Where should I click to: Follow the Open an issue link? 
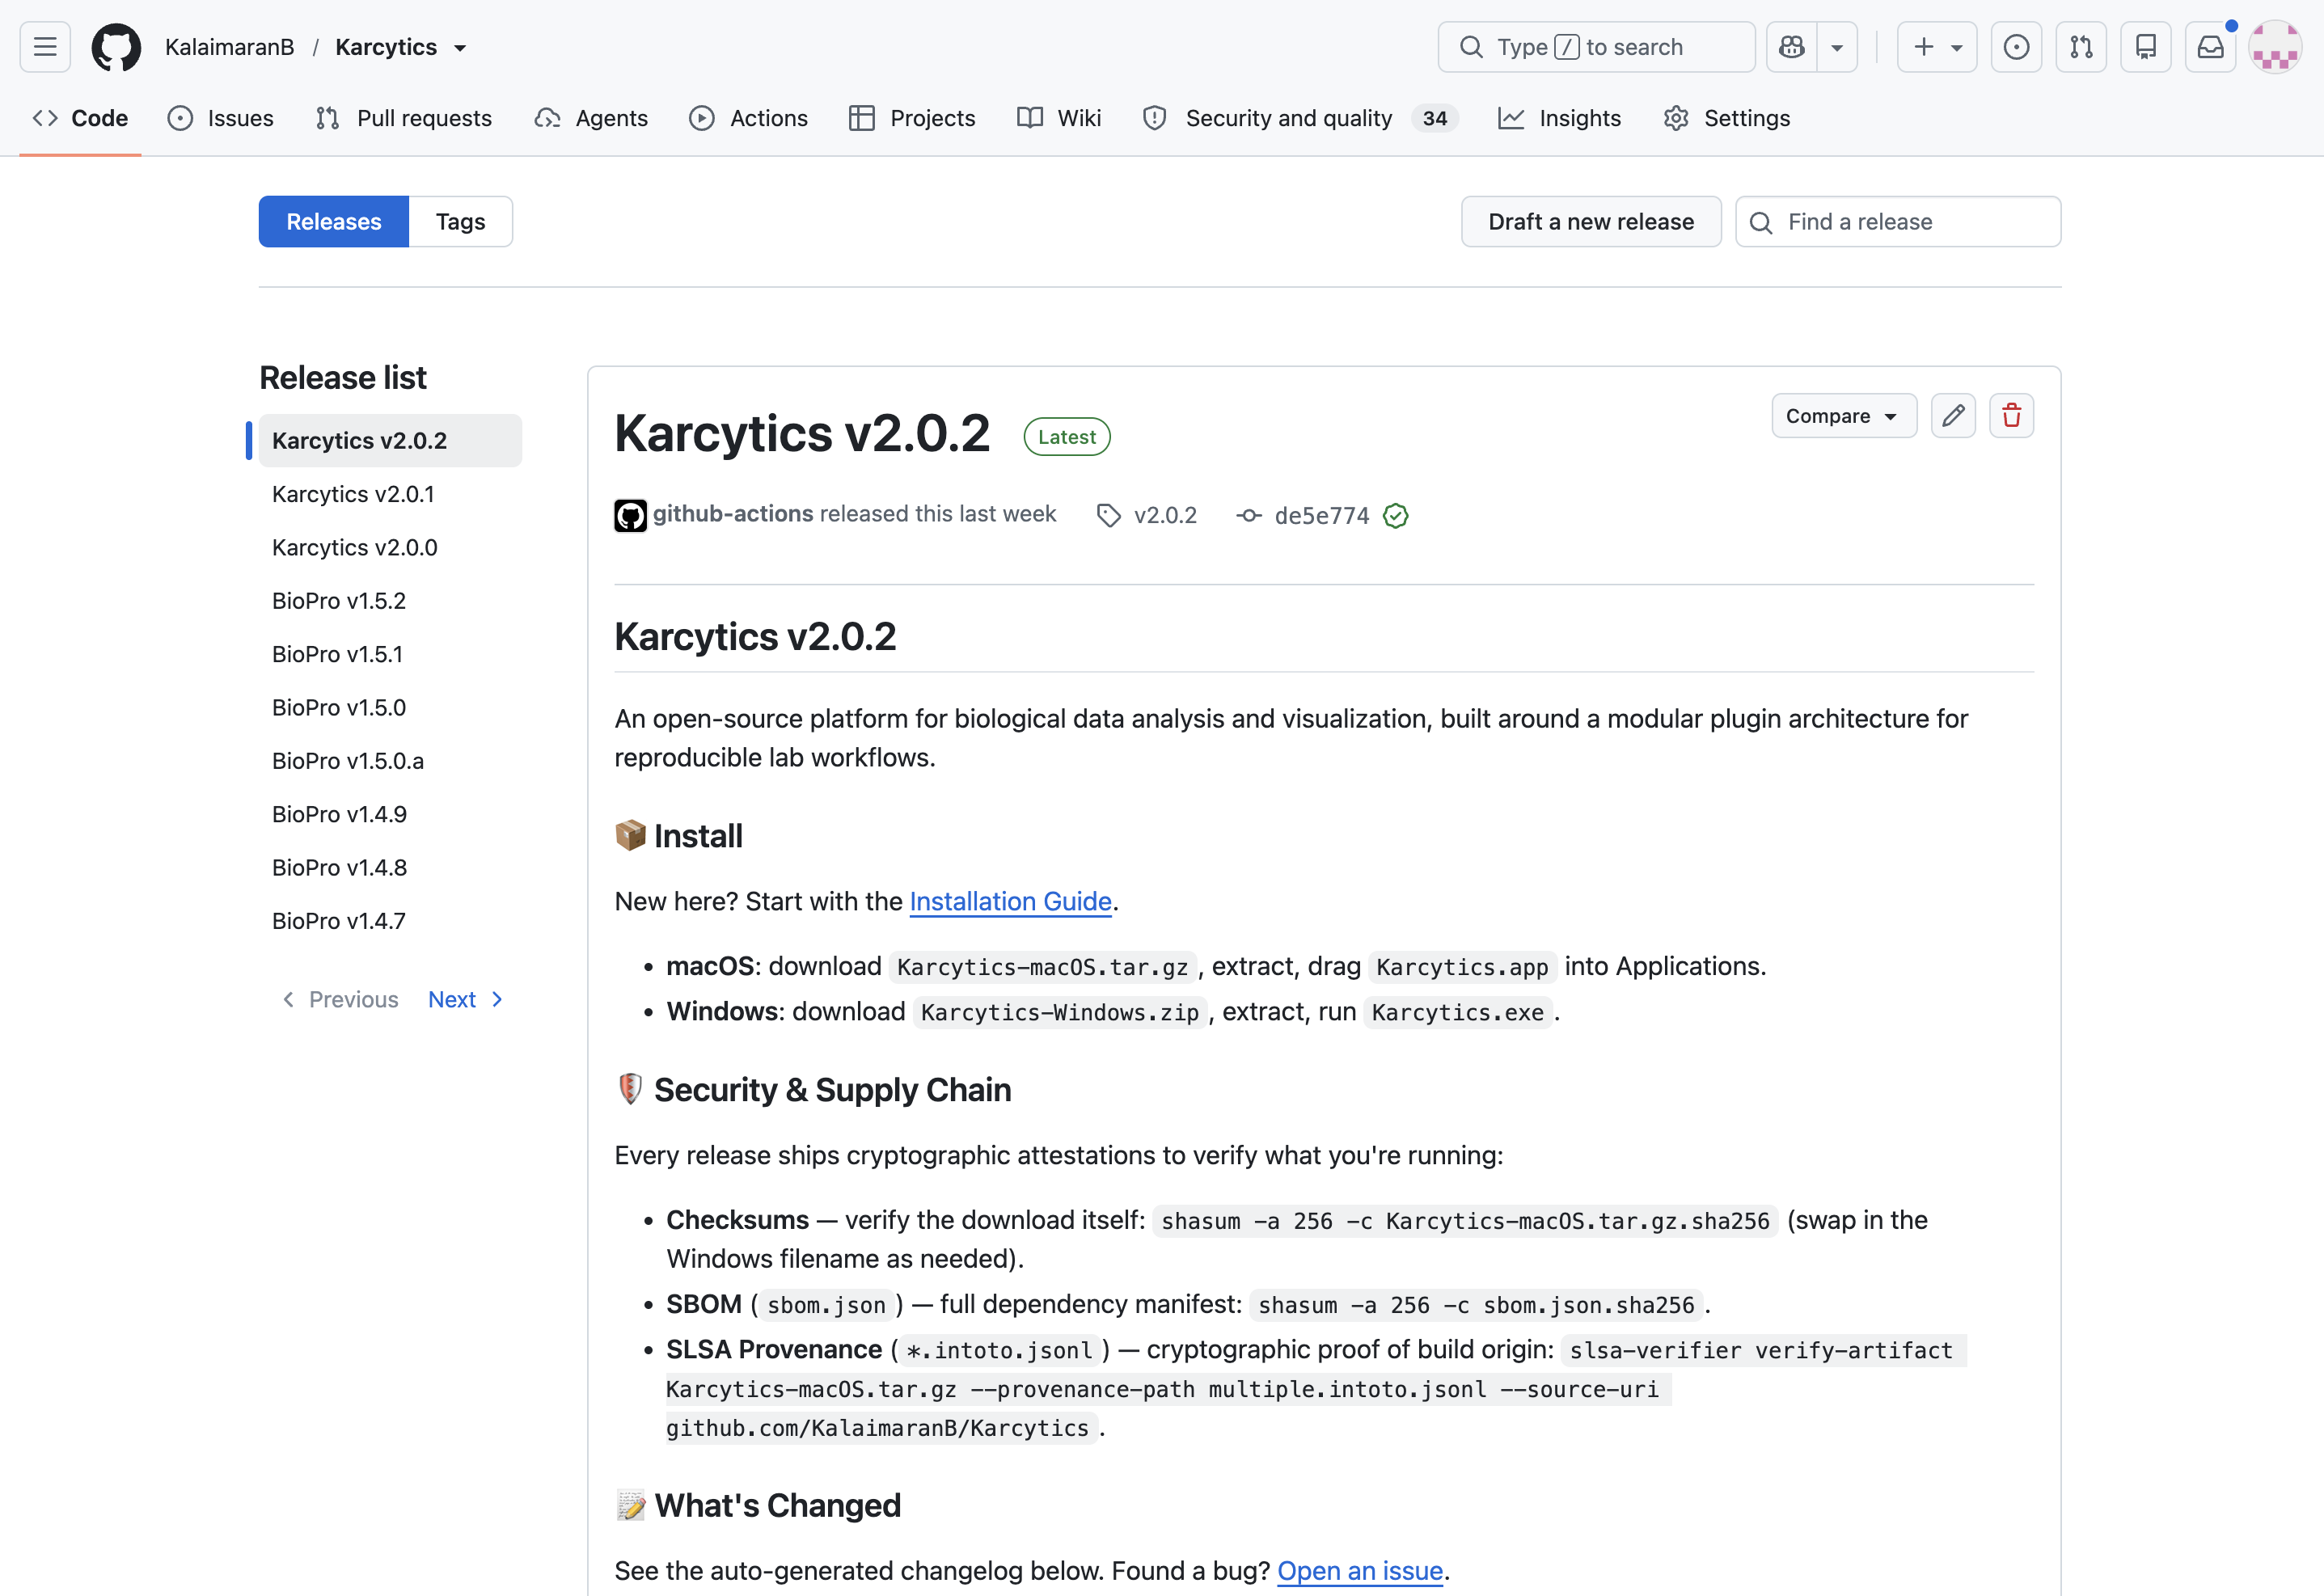tap(1360, 1571)
